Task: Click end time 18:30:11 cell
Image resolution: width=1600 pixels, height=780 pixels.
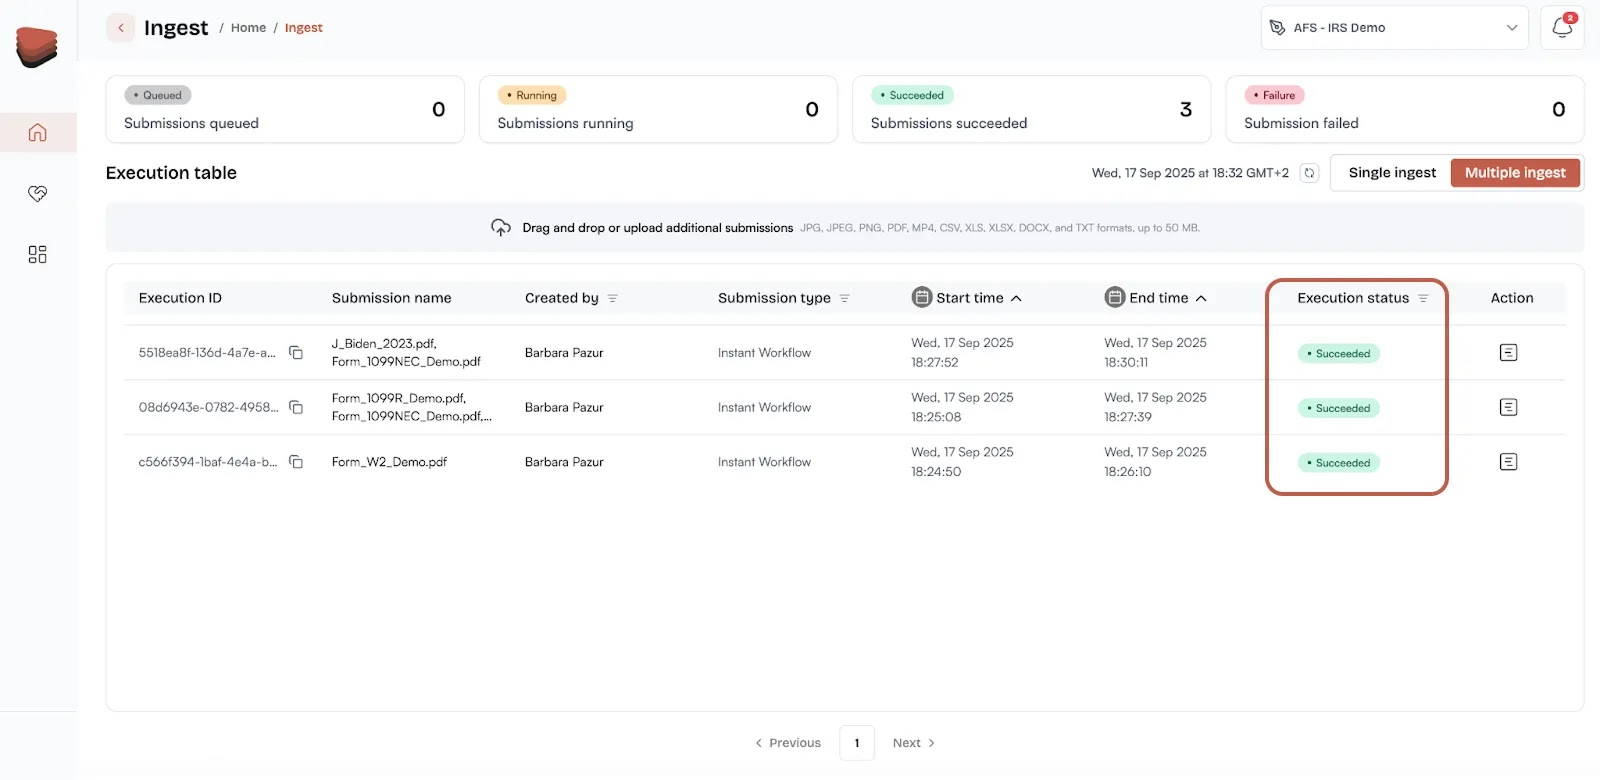Action: [1155, 352]
